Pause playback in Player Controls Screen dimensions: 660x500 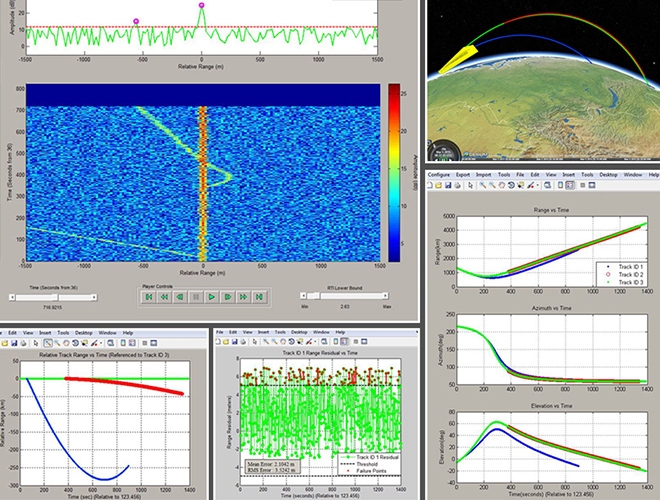(196, 297)
